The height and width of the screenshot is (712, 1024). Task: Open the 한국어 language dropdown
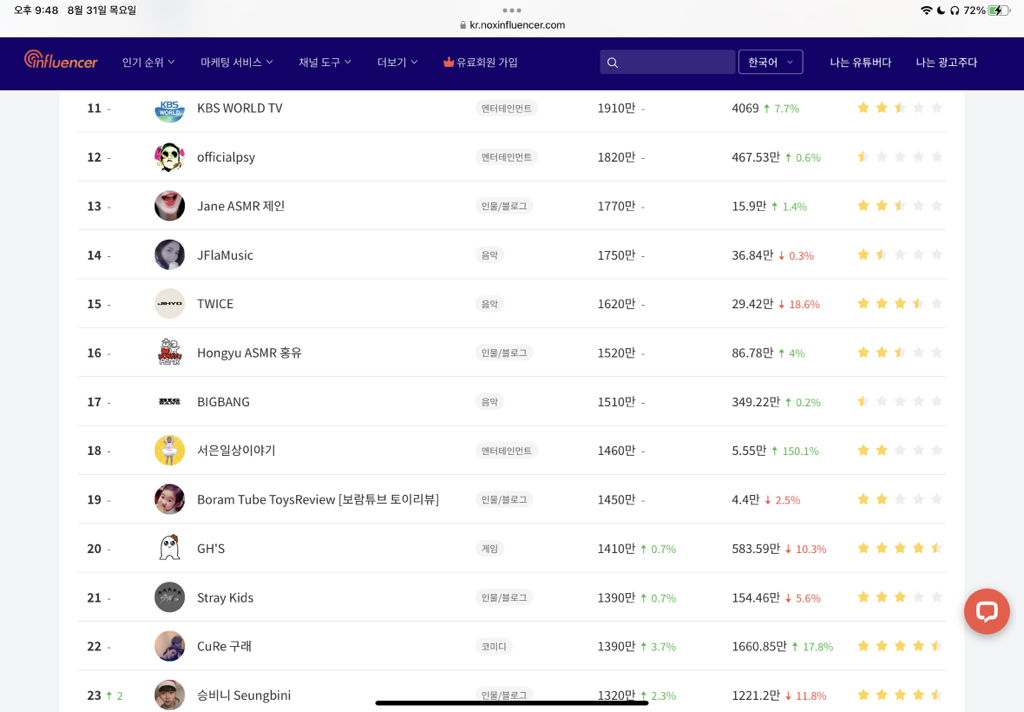pos(770,62)
